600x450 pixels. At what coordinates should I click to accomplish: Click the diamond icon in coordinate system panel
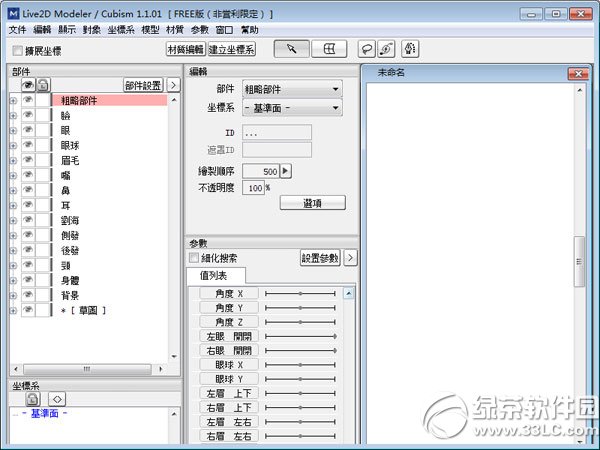point(57,399)
